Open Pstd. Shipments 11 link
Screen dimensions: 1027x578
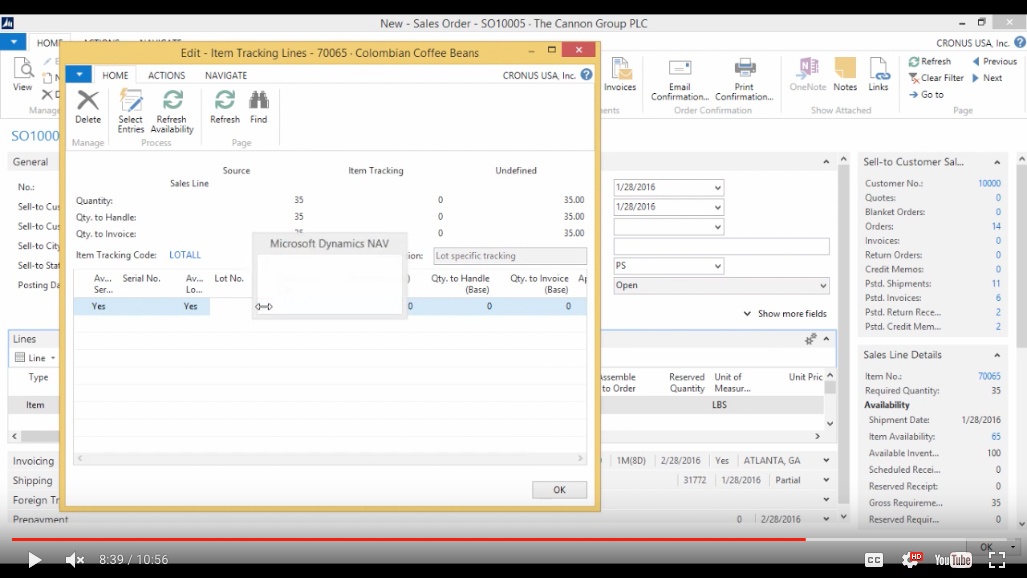[996, 284]
